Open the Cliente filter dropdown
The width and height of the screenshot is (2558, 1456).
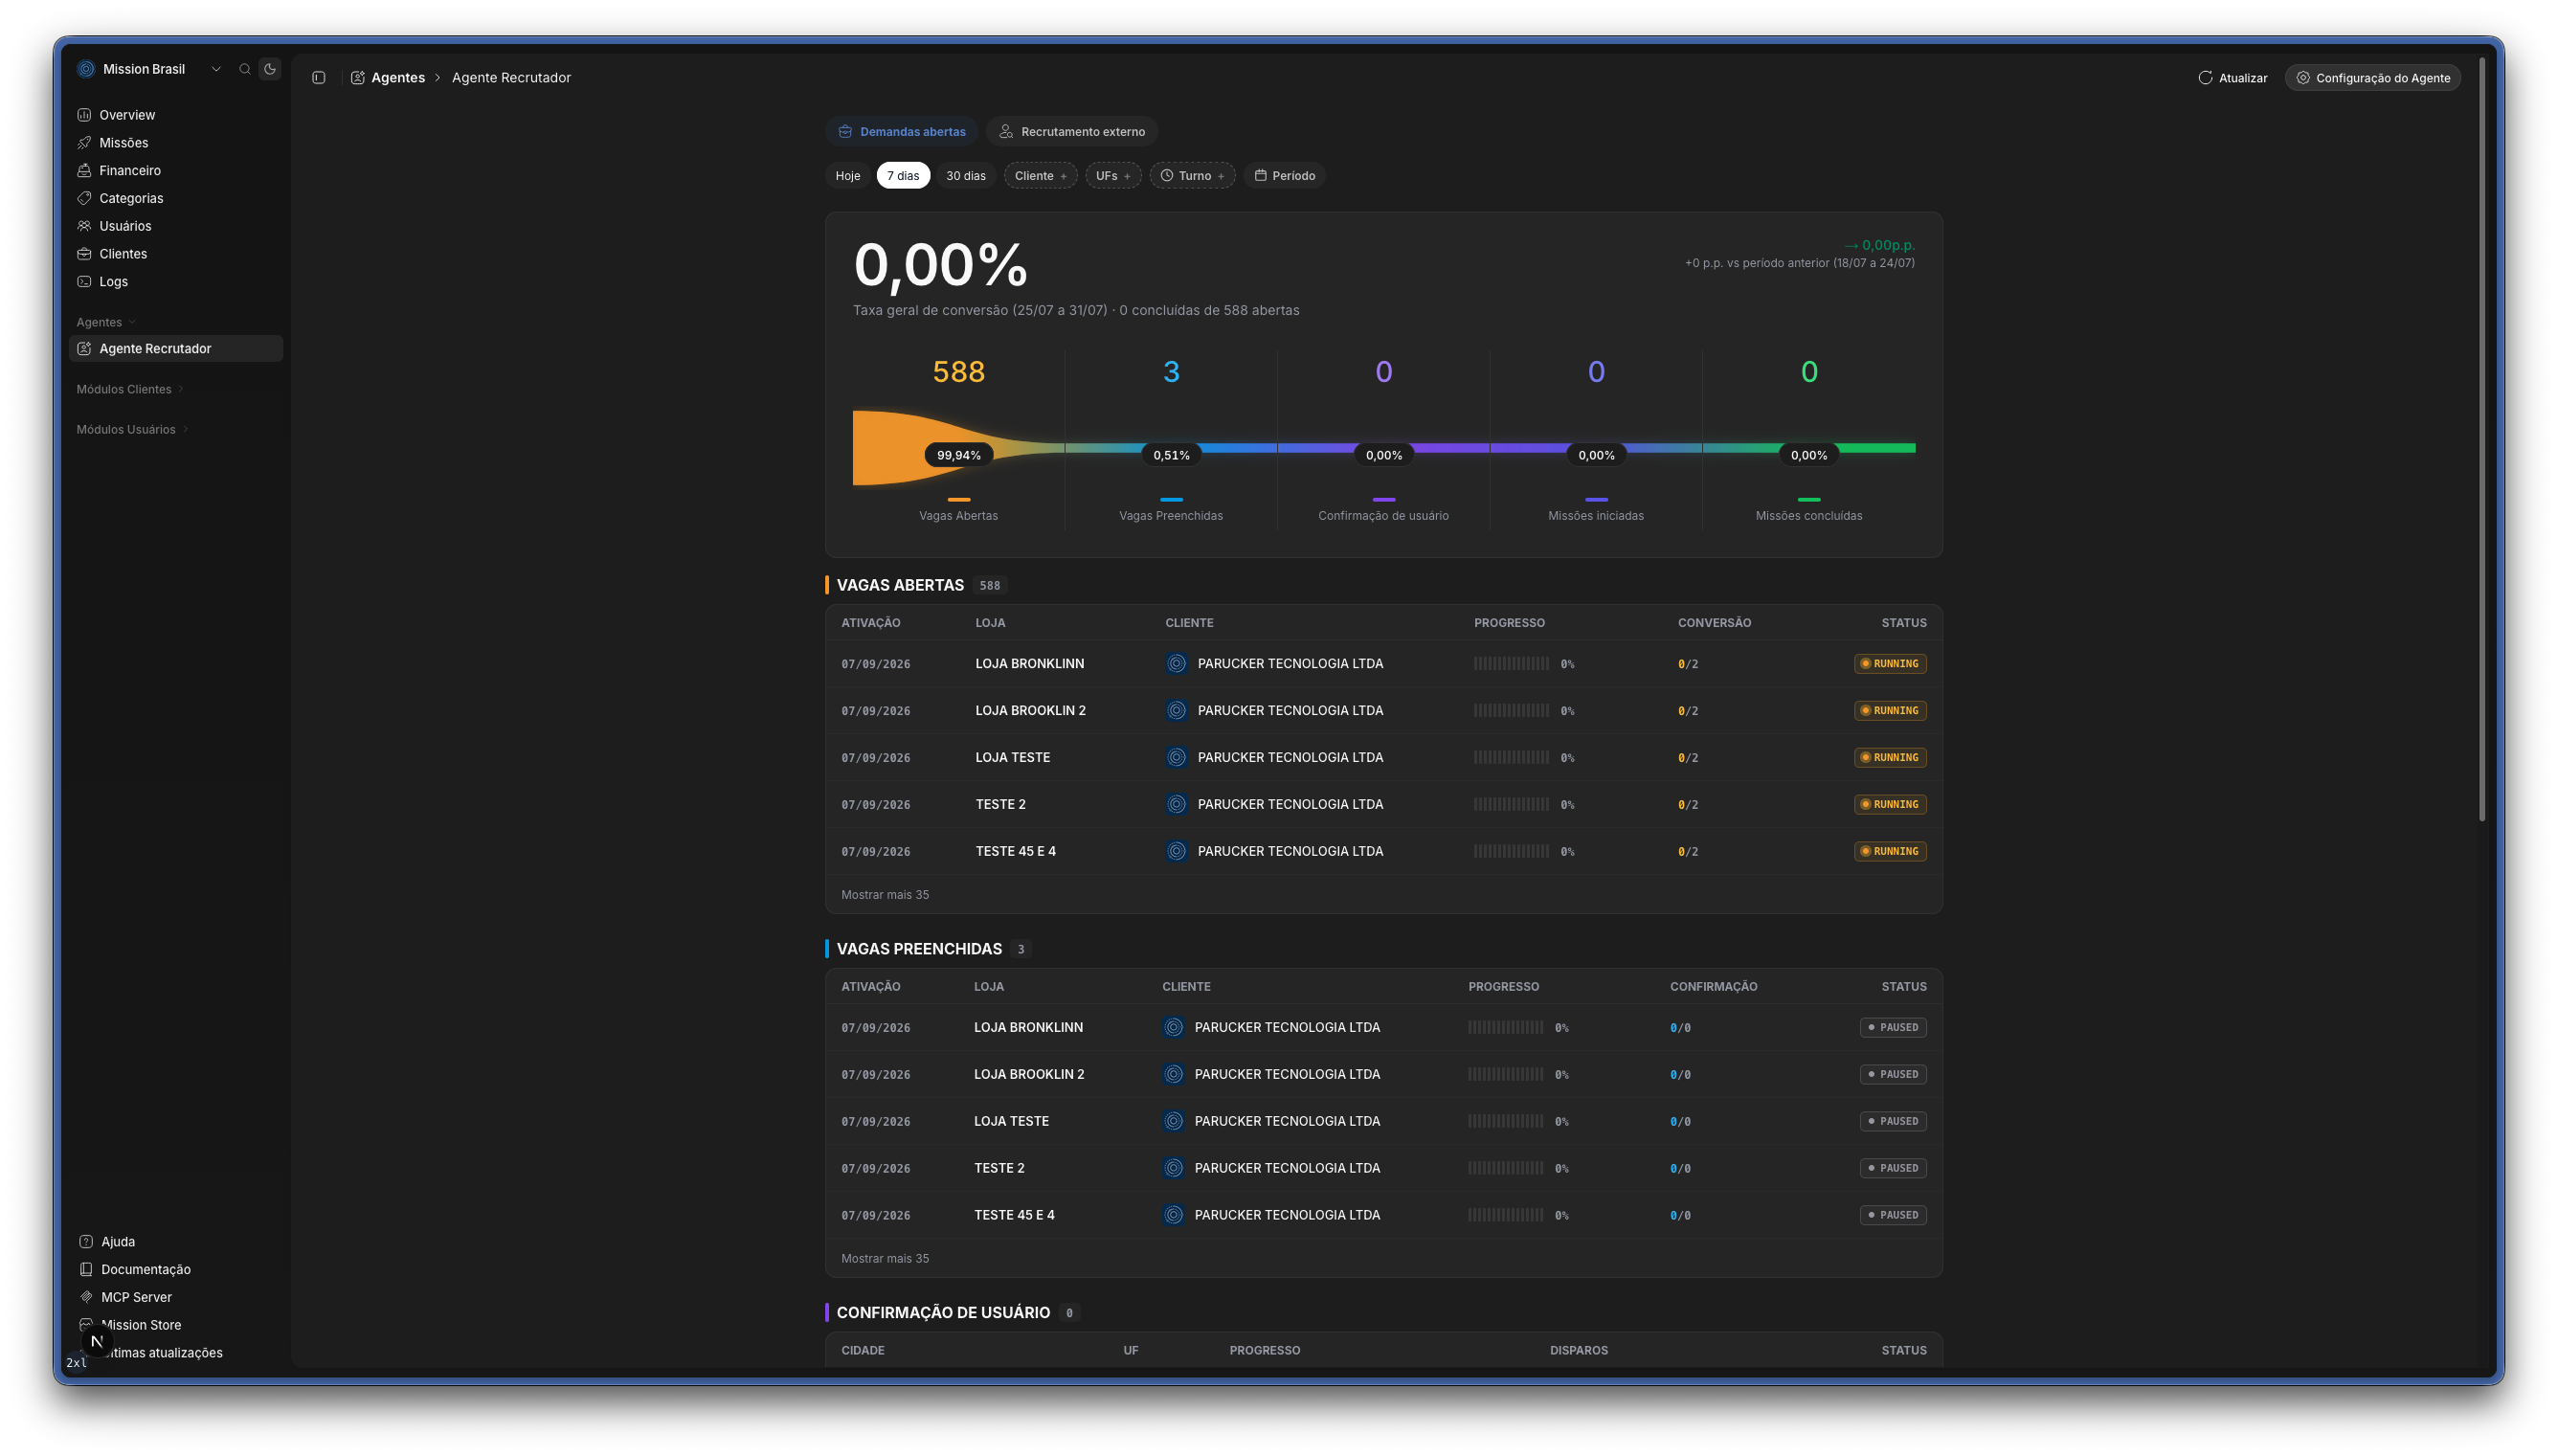[1041, 176]
